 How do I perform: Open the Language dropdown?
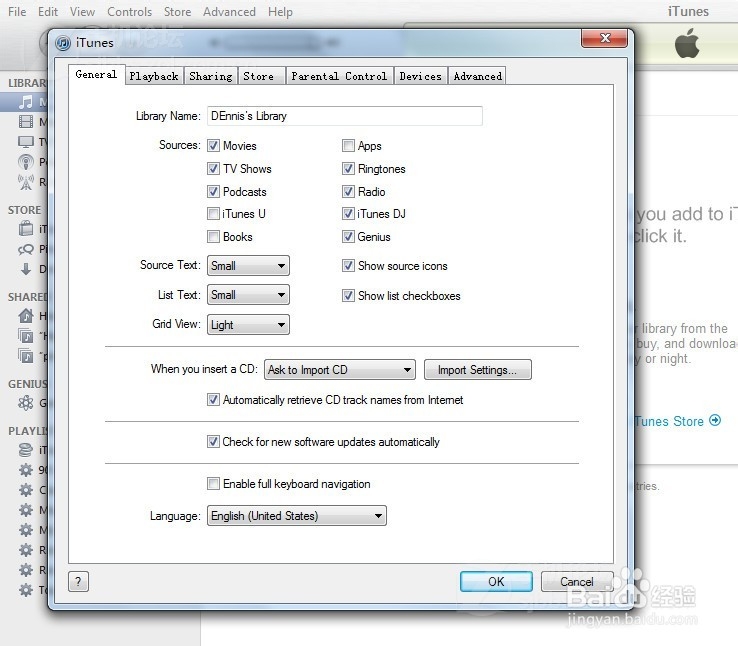pyautogui.click(x=297, y=516)
